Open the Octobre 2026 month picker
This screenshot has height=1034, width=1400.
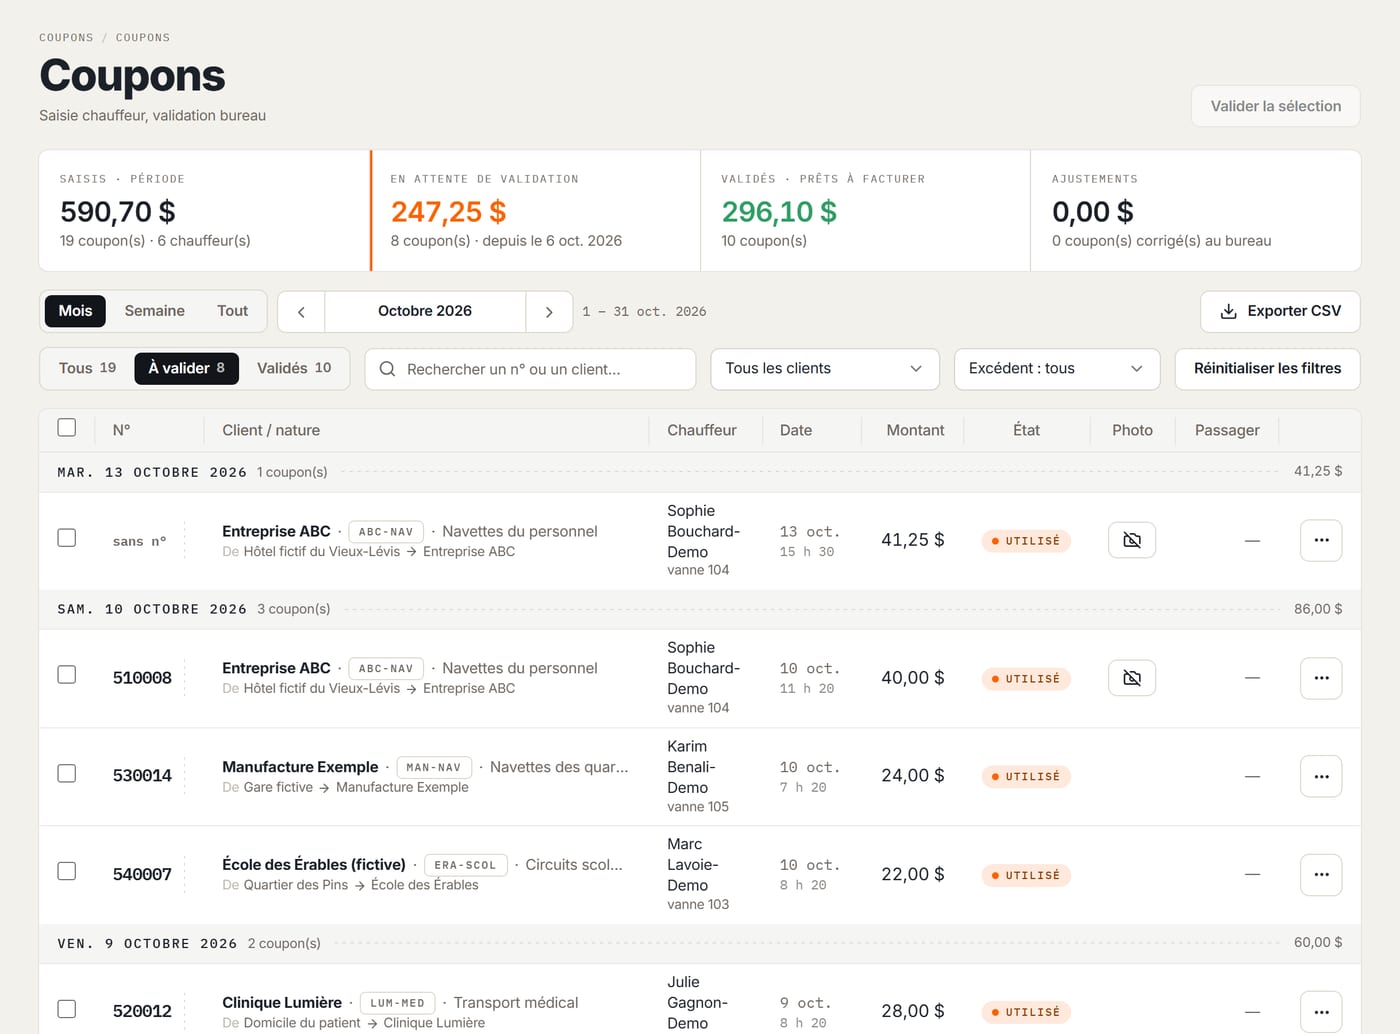click(425, 312)
